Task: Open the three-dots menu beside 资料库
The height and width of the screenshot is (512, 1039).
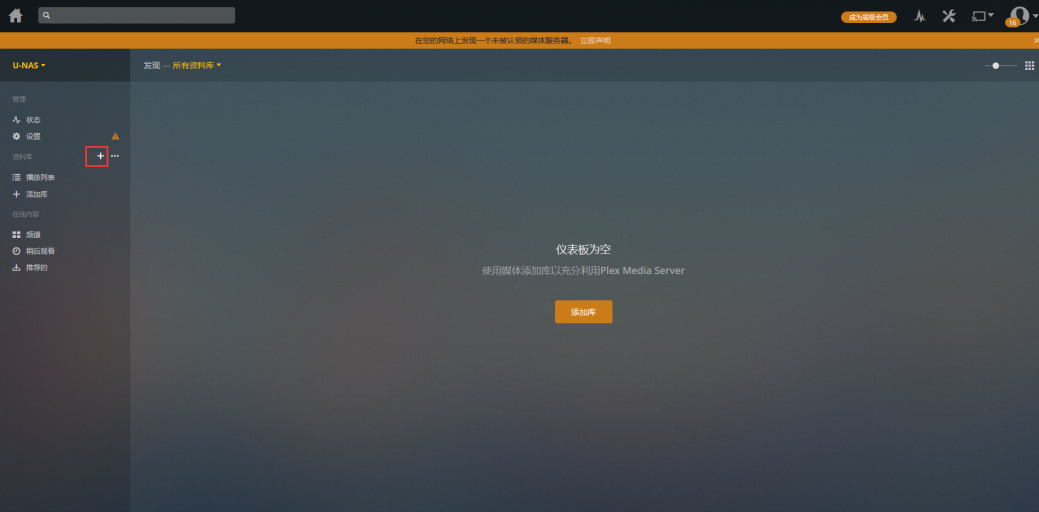Action: coord(115,156)
